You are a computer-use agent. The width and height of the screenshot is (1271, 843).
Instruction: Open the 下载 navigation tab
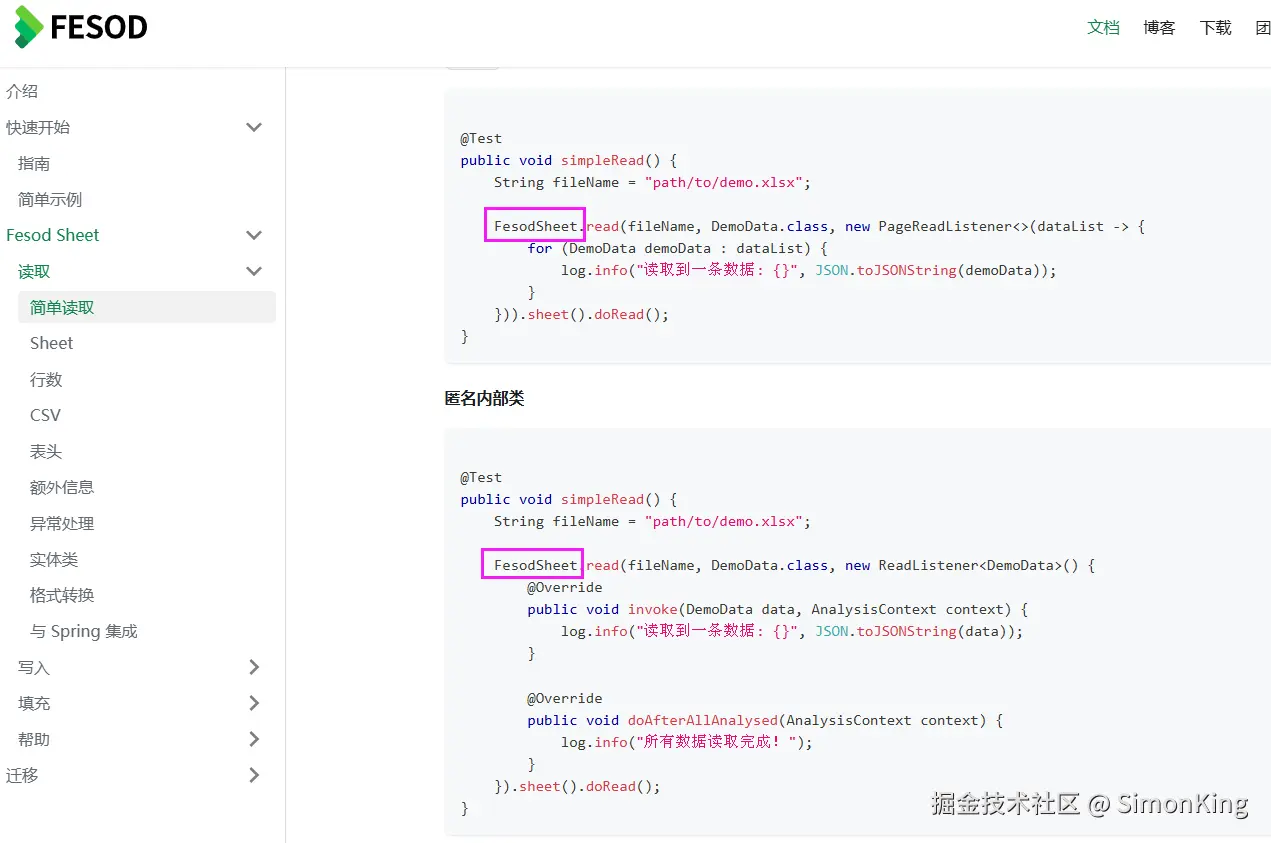(1216, 27)
